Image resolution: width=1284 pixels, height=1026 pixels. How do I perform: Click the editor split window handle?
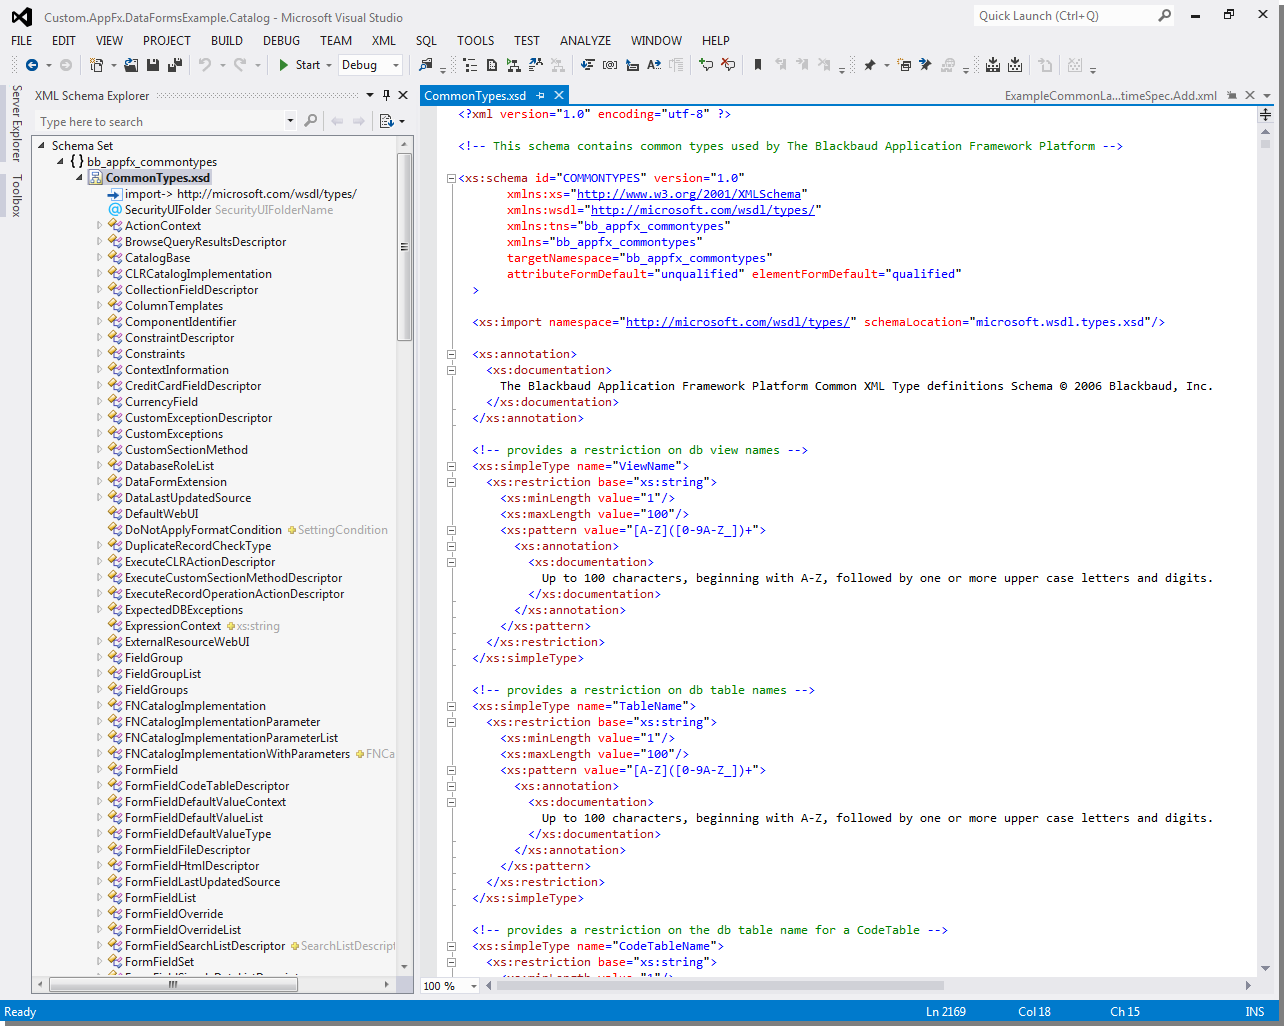click(x=1265, y=114)
